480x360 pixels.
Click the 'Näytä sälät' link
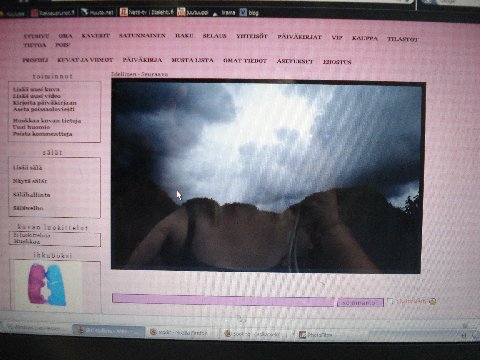(x=30, y=181)
